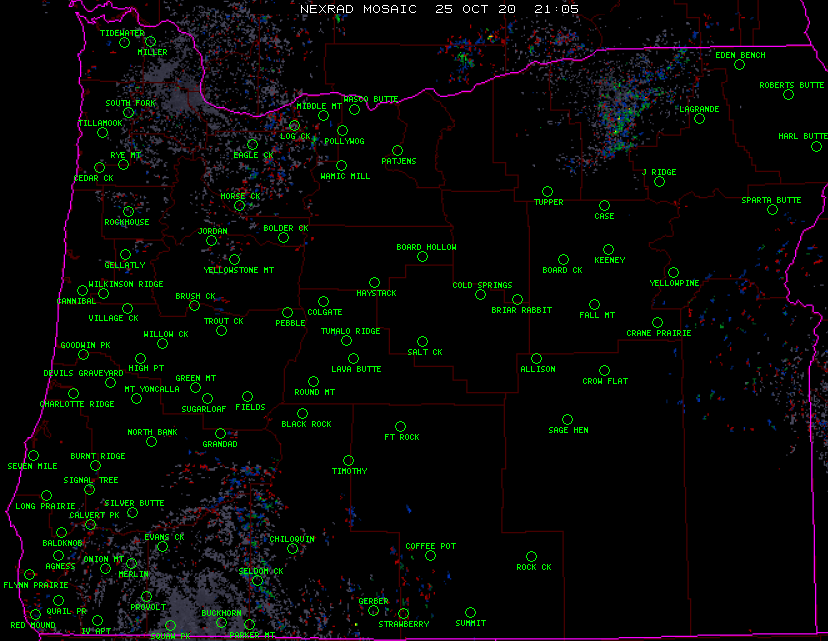Click the LAGRANDE station marker circle
The height and width of the screenshot is (641, 828).
coord(700,119)
